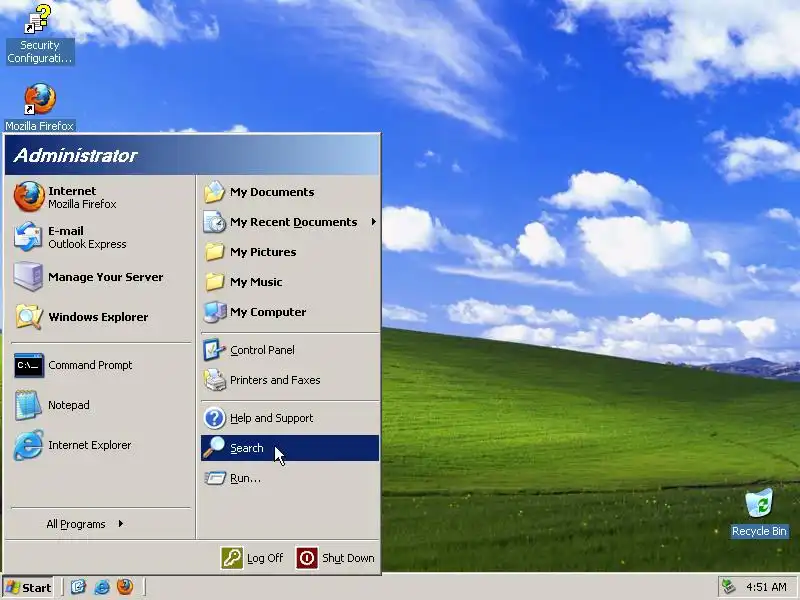This screenshot has width=800, height=600.
Task: Launch Firefox from Quick Launch bar
Action: tap(124, 587)
